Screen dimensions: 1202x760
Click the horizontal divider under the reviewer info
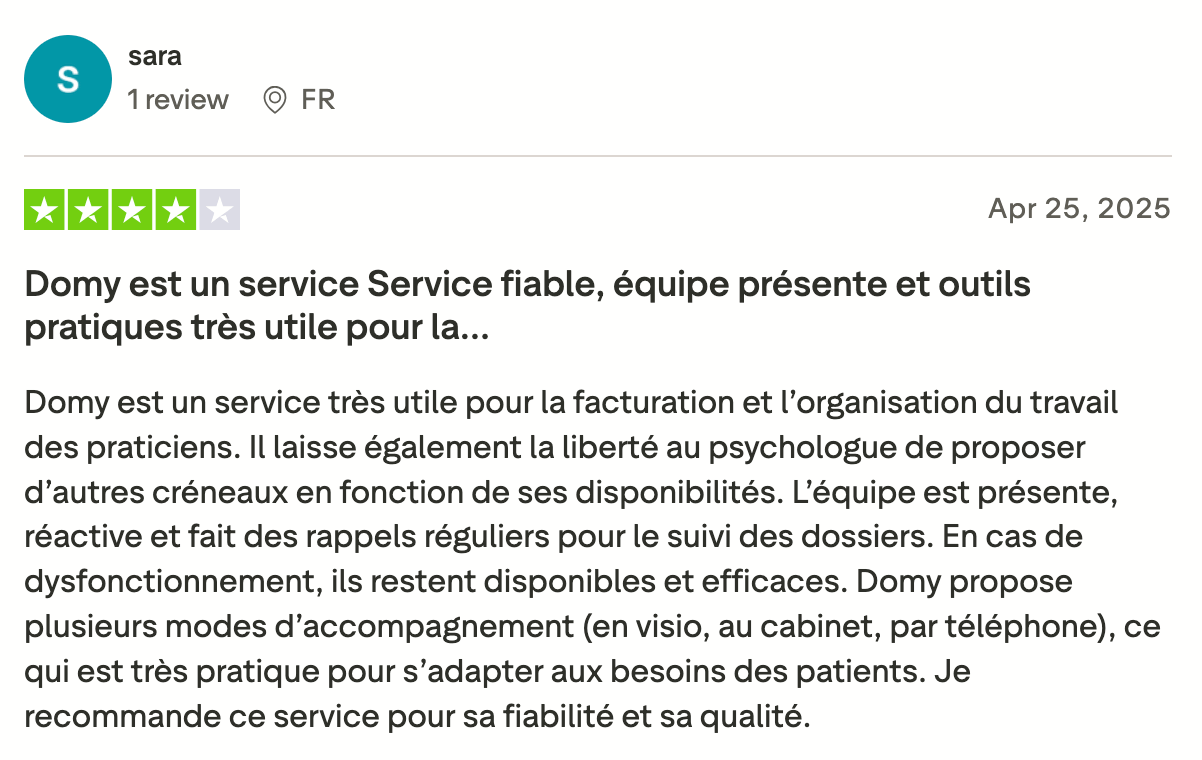(x=598, y=156)
